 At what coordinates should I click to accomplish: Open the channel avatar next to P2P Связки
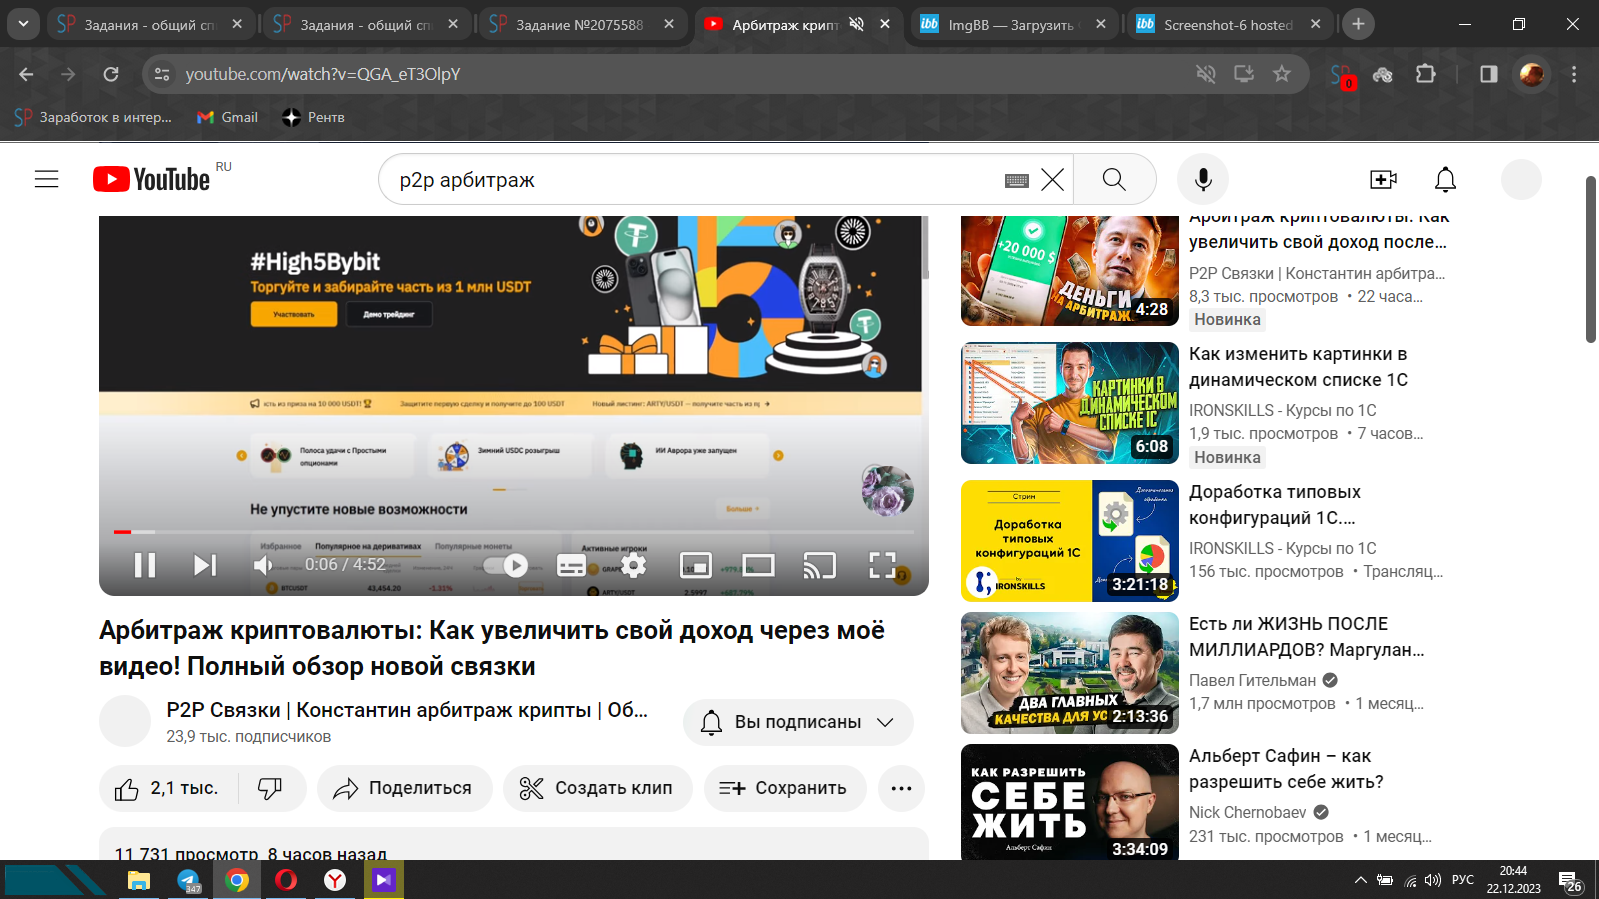(125, 721)
